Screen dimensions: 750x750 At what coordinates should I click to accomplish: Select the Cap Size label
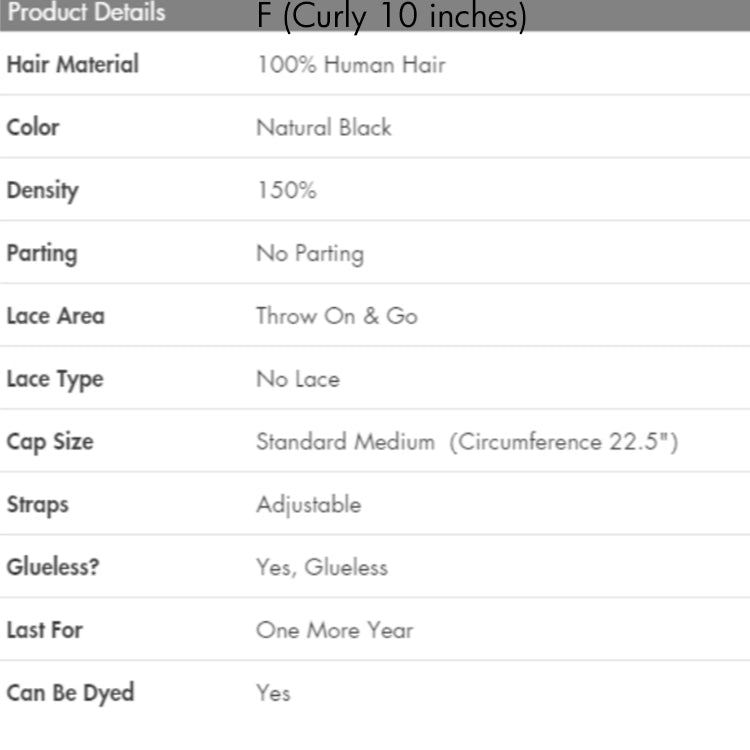point(50,441)
